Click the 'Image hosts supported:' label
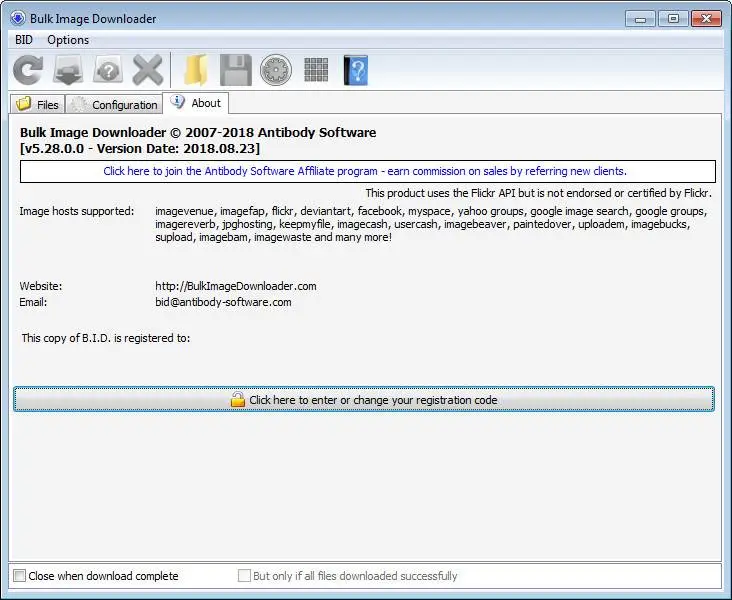This screenshot has height=600, width=732. [x=77, y=211]
